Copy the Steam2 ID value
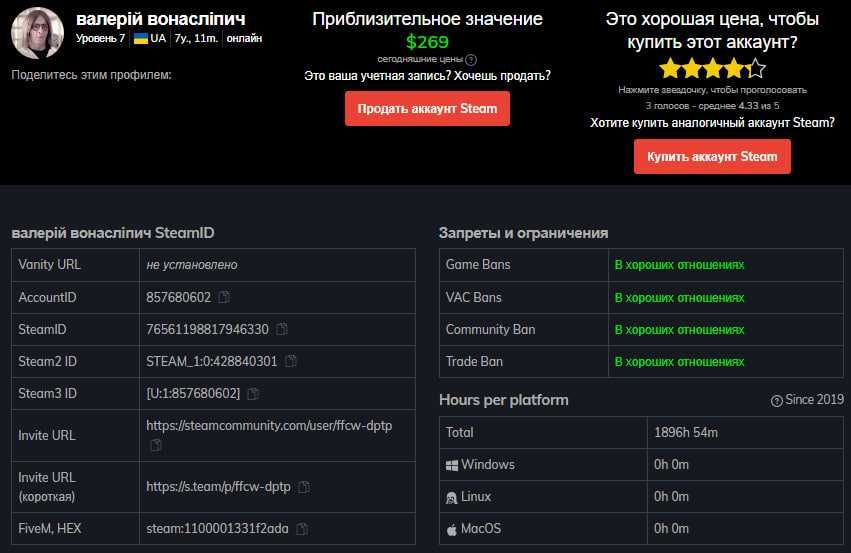This screenshot has width=851, height=553. tap(291, 361)
